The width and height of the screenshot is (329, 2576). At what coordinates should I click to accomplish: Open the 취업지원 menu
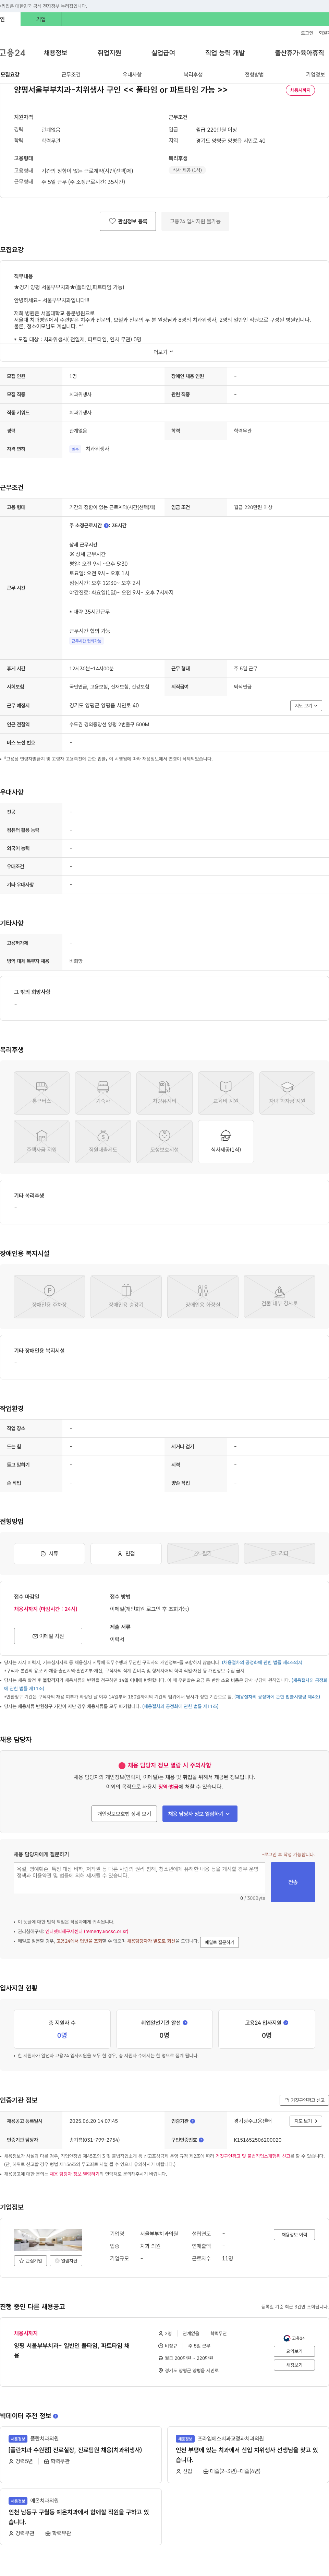pyautogui.click(x=109, y=53)
